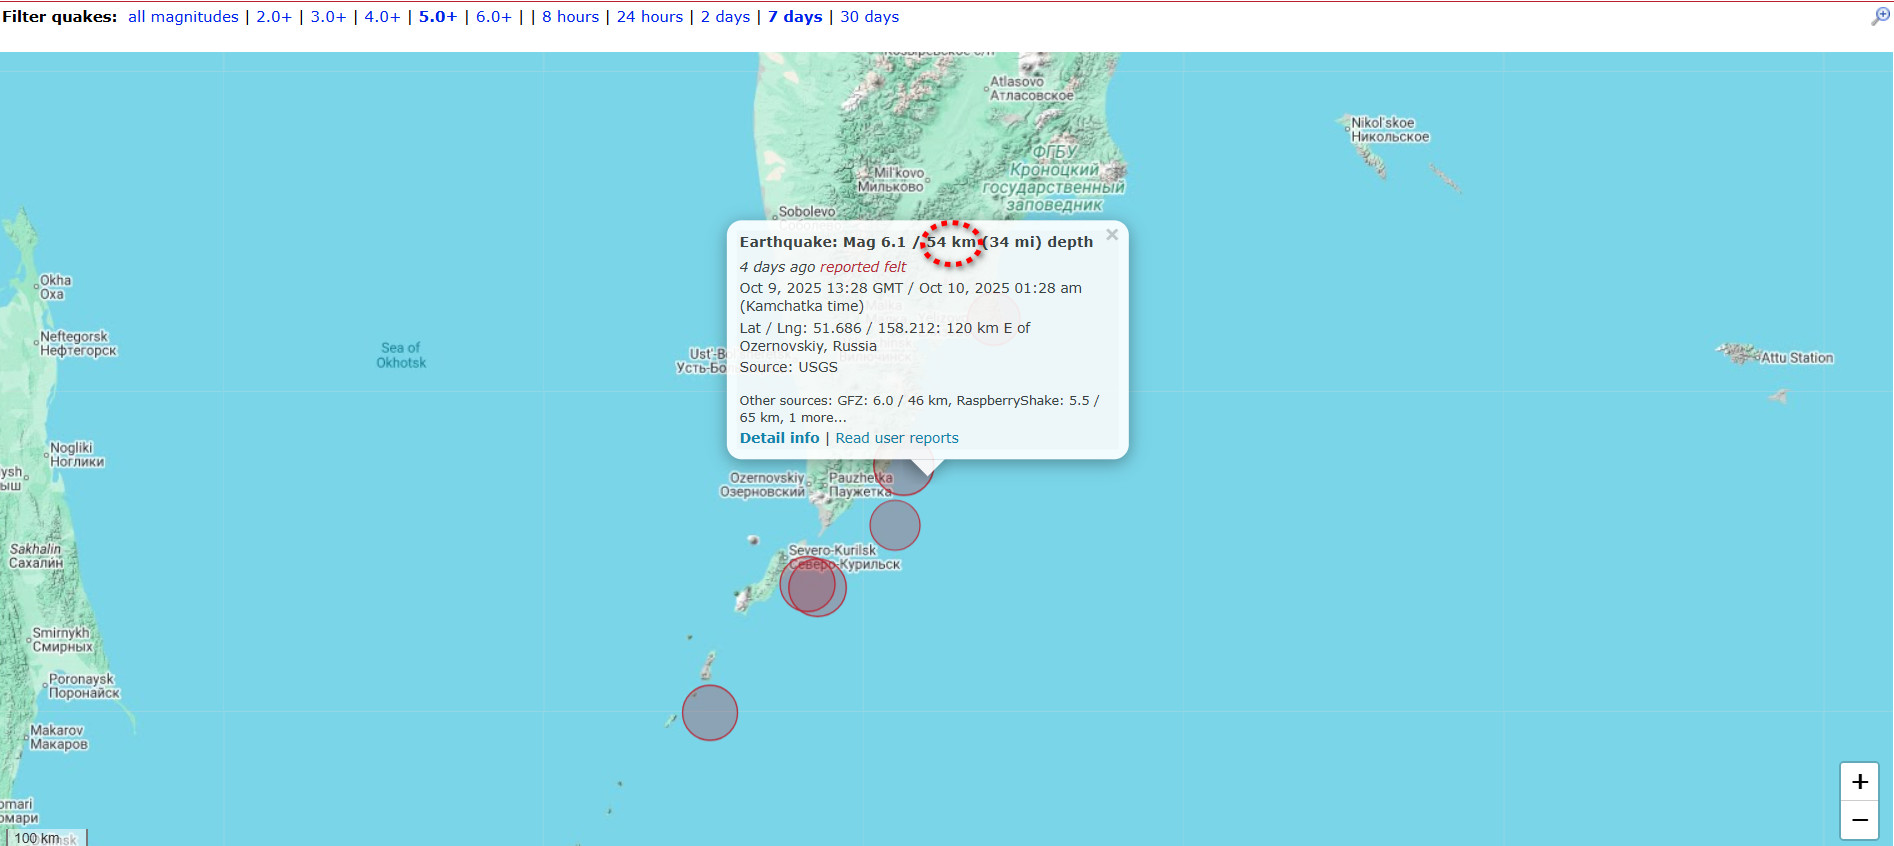The image size is (1894, 846).
Task: Select the 7 days time filter
Action: coord(795,17)
